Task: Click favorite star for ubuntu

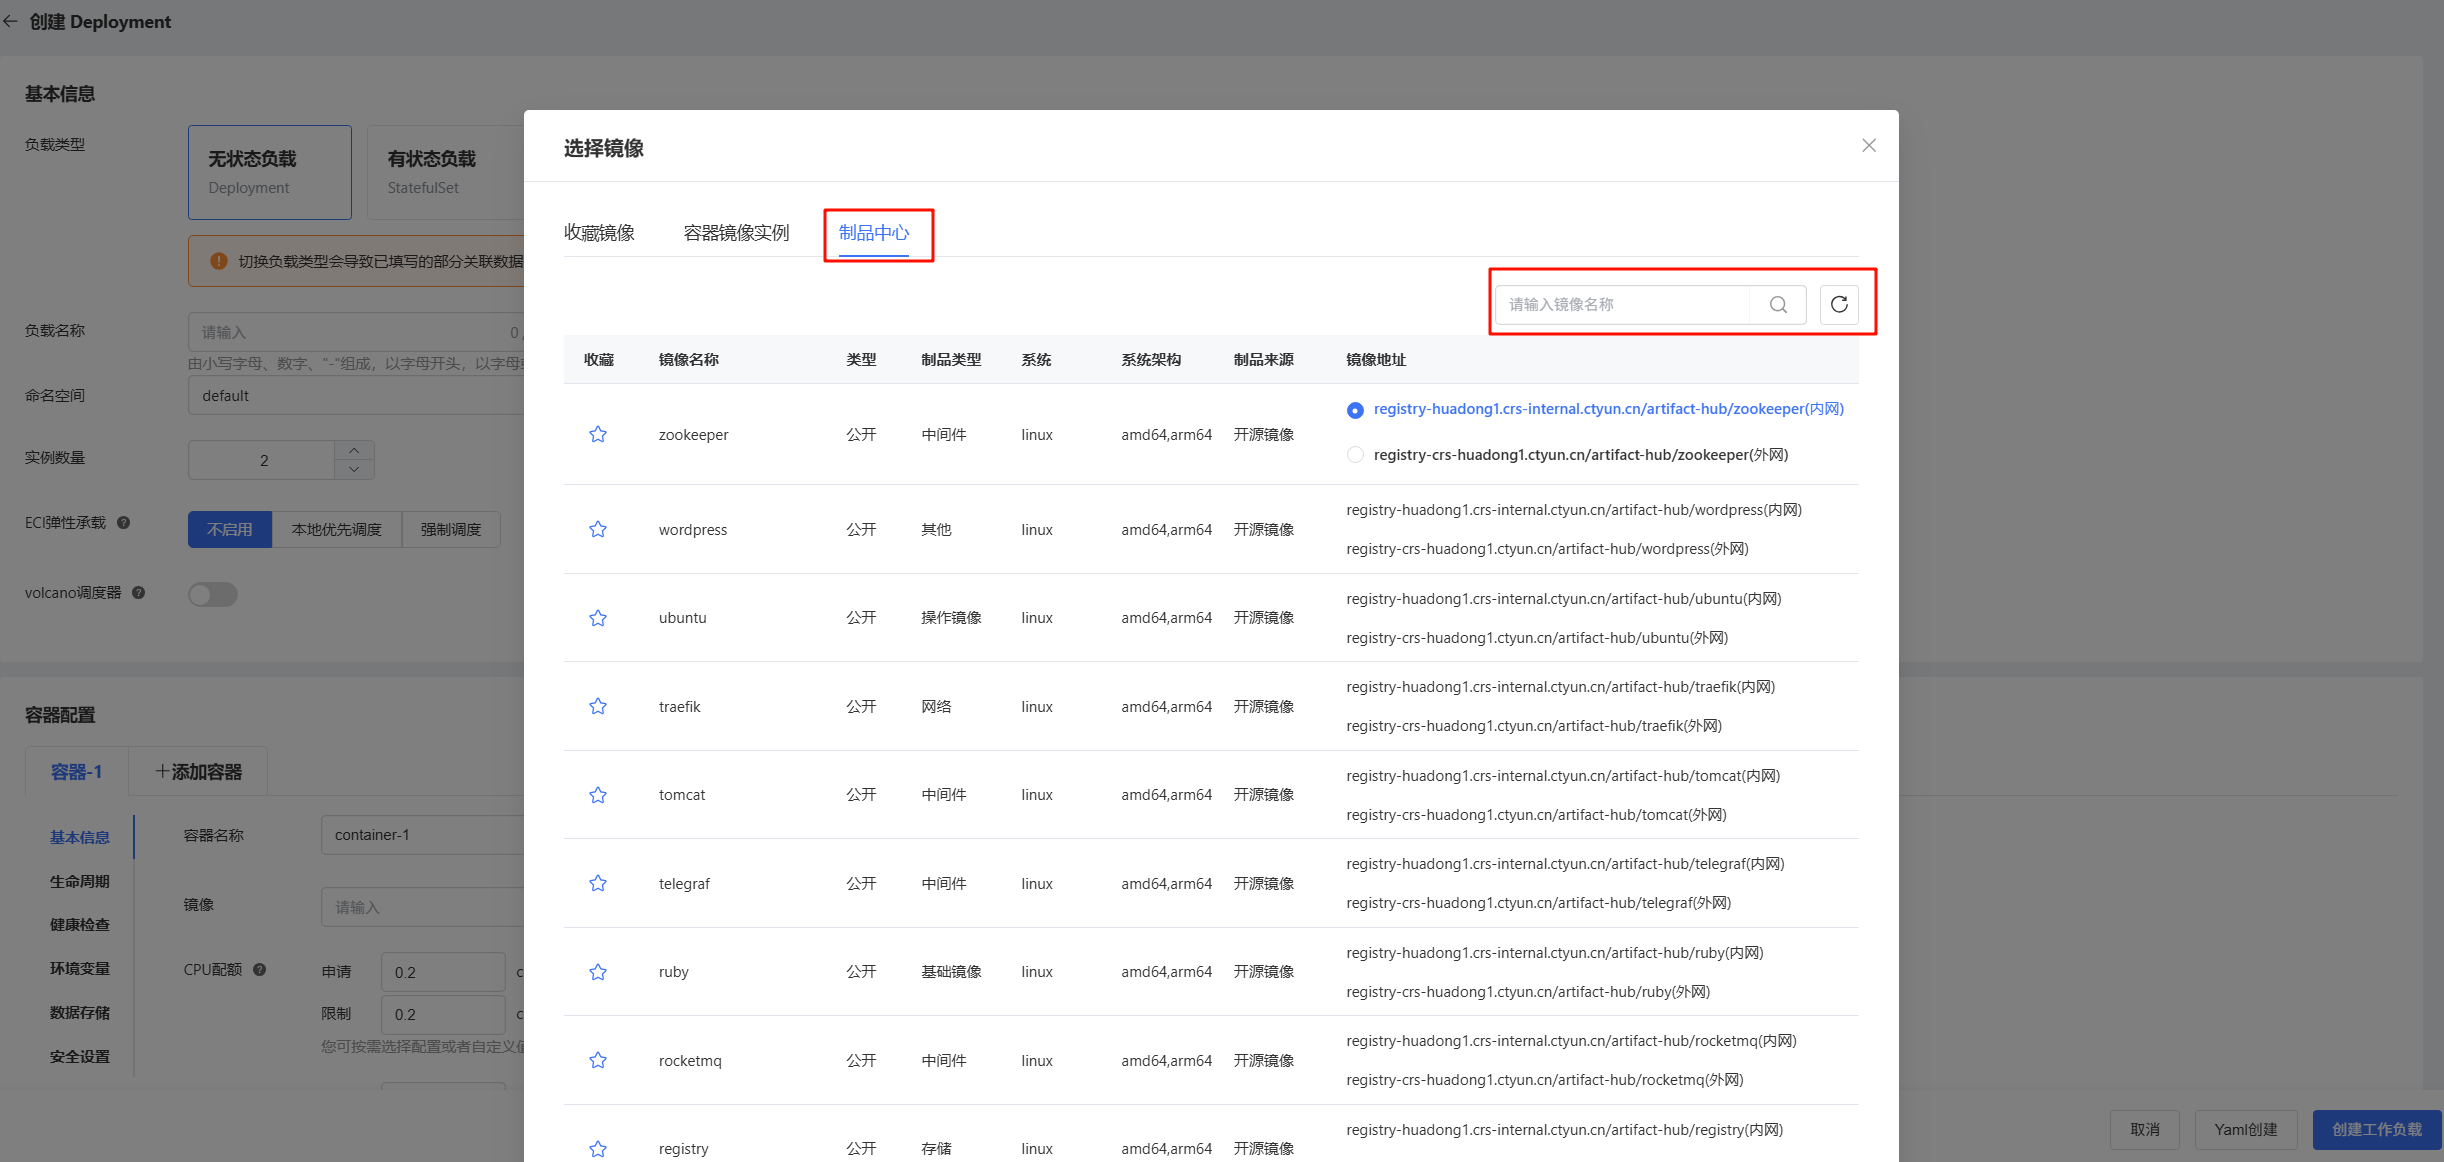Action: (x=598, y=618)
